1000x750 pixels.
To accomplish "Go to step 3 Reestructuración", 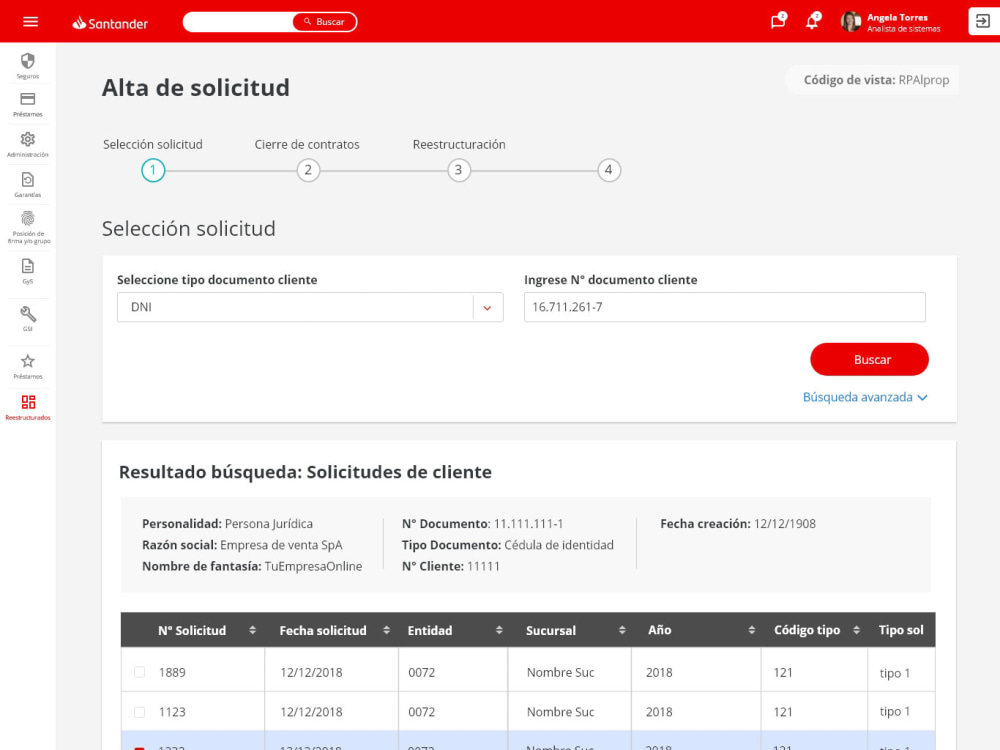I will pos(459,170).
